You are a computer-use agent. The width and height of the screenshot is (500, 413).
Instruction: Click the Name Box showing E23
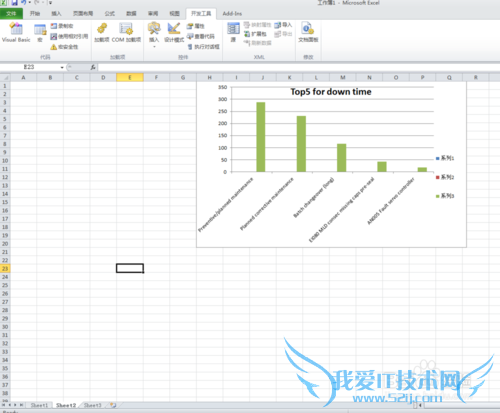click(x=29, y=67)
